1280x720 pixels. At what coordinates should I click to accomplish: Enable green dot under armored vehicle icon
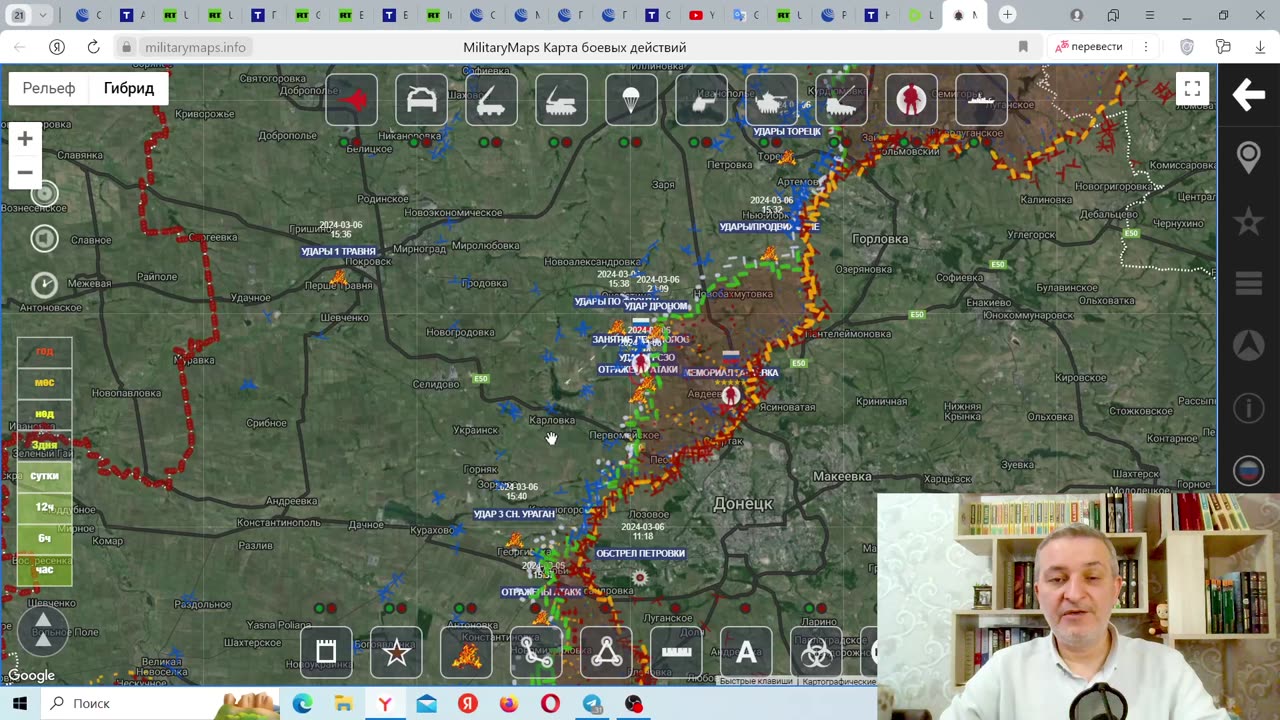point(415,142)
